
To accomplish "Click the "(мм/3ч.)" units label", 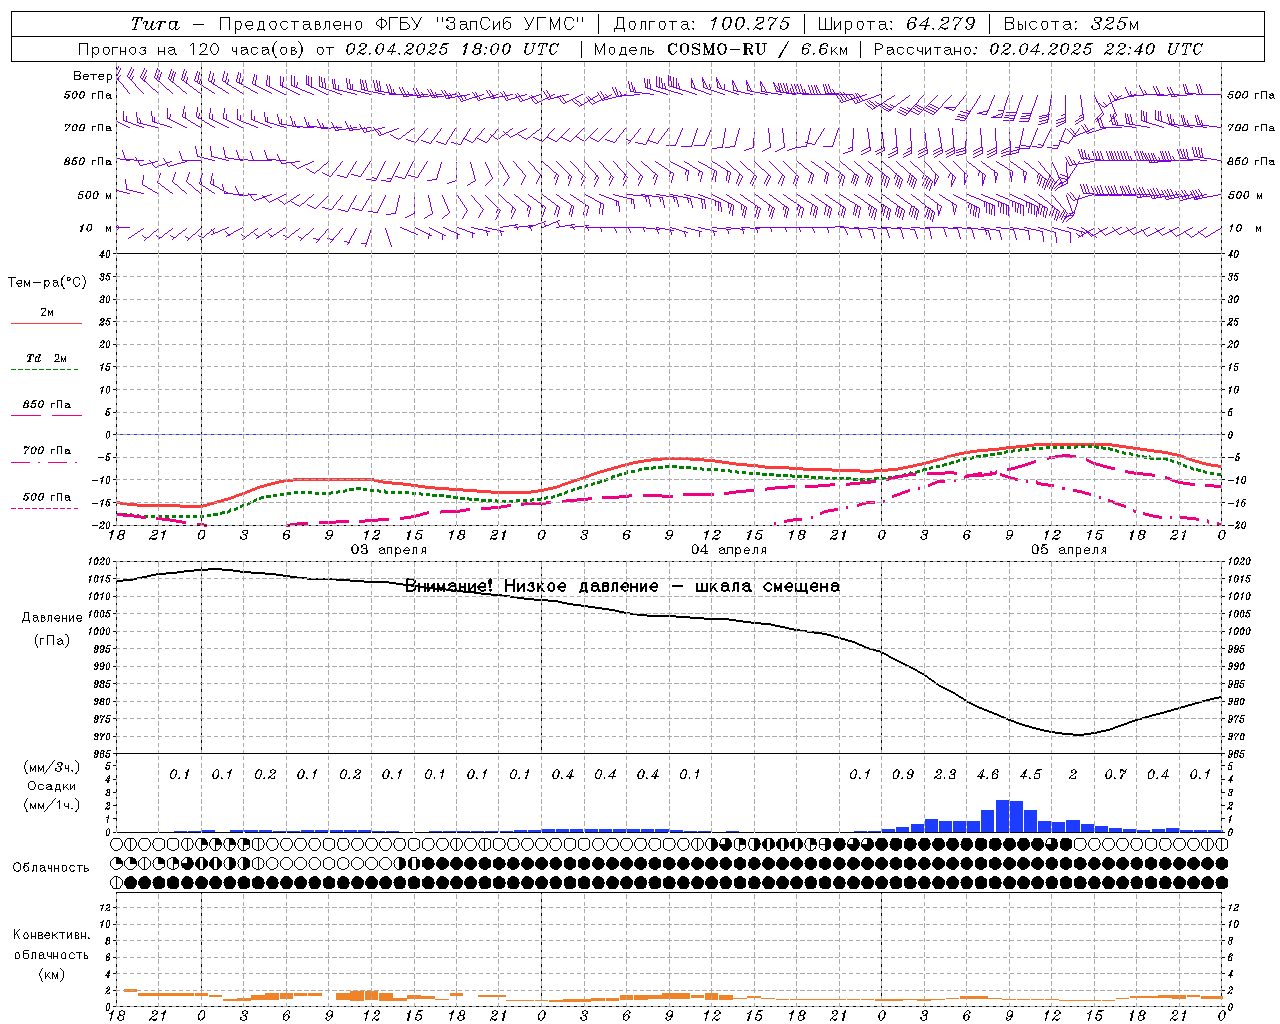I will (x=51, y=768).
